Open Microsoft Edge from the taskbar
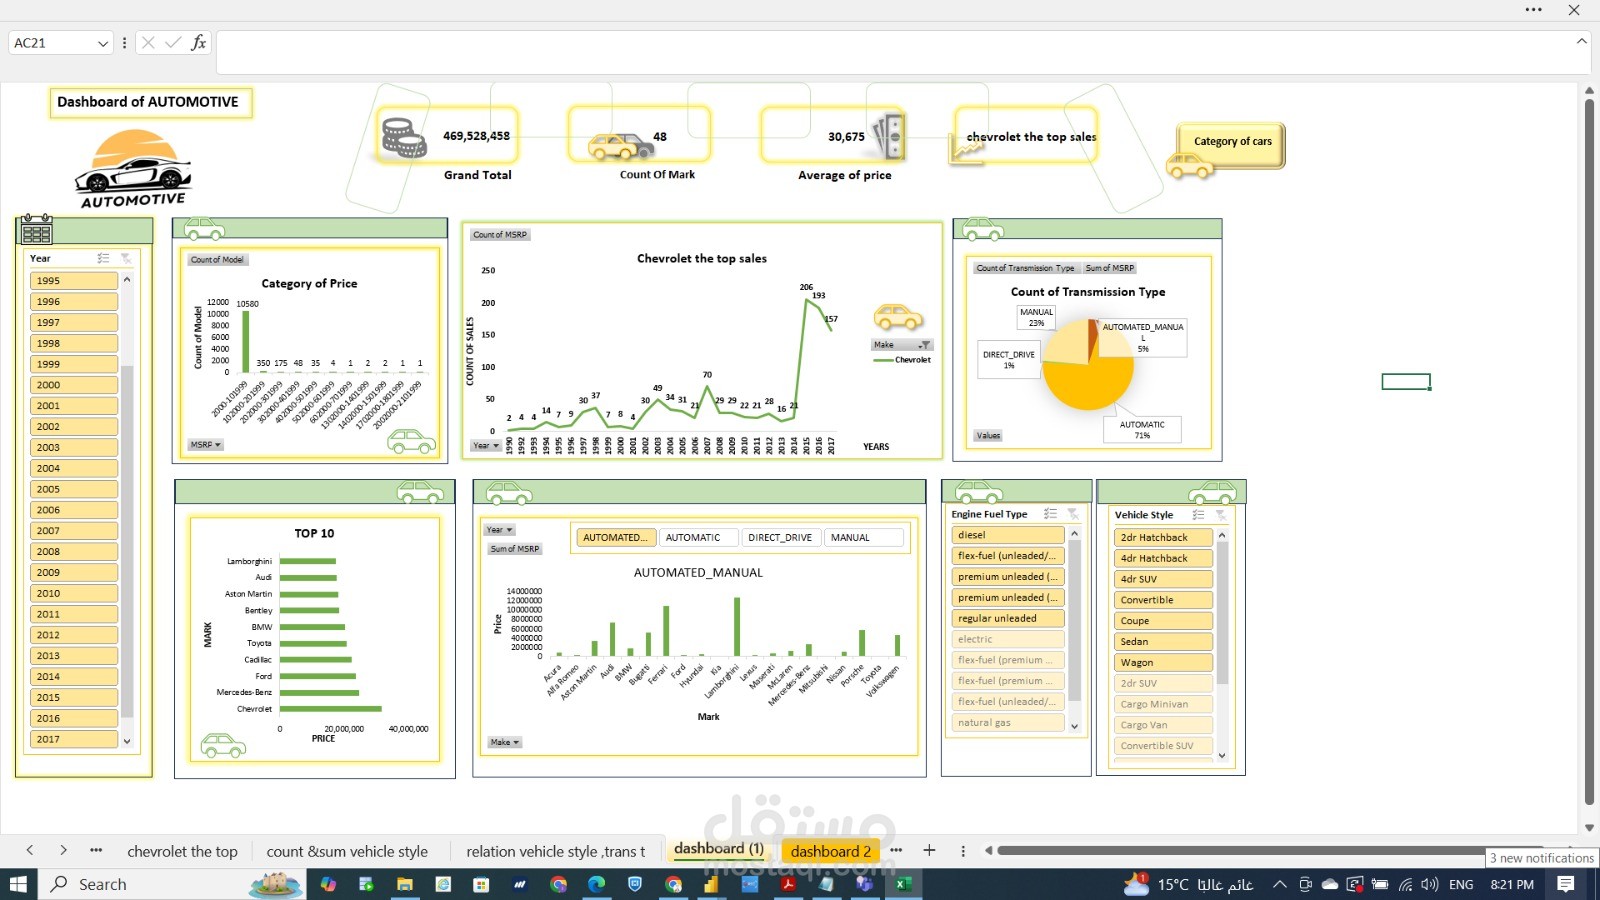 [x=597, y=884]
